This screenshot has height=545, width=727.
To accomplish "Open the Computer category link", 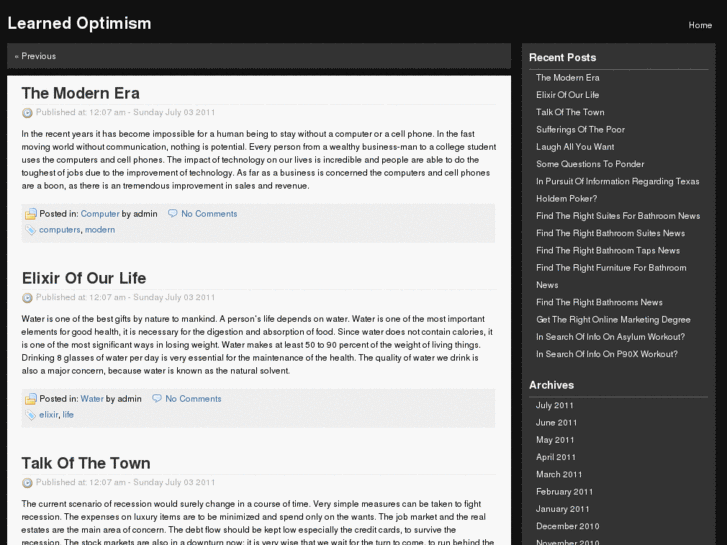I will [x=100, y=214].
